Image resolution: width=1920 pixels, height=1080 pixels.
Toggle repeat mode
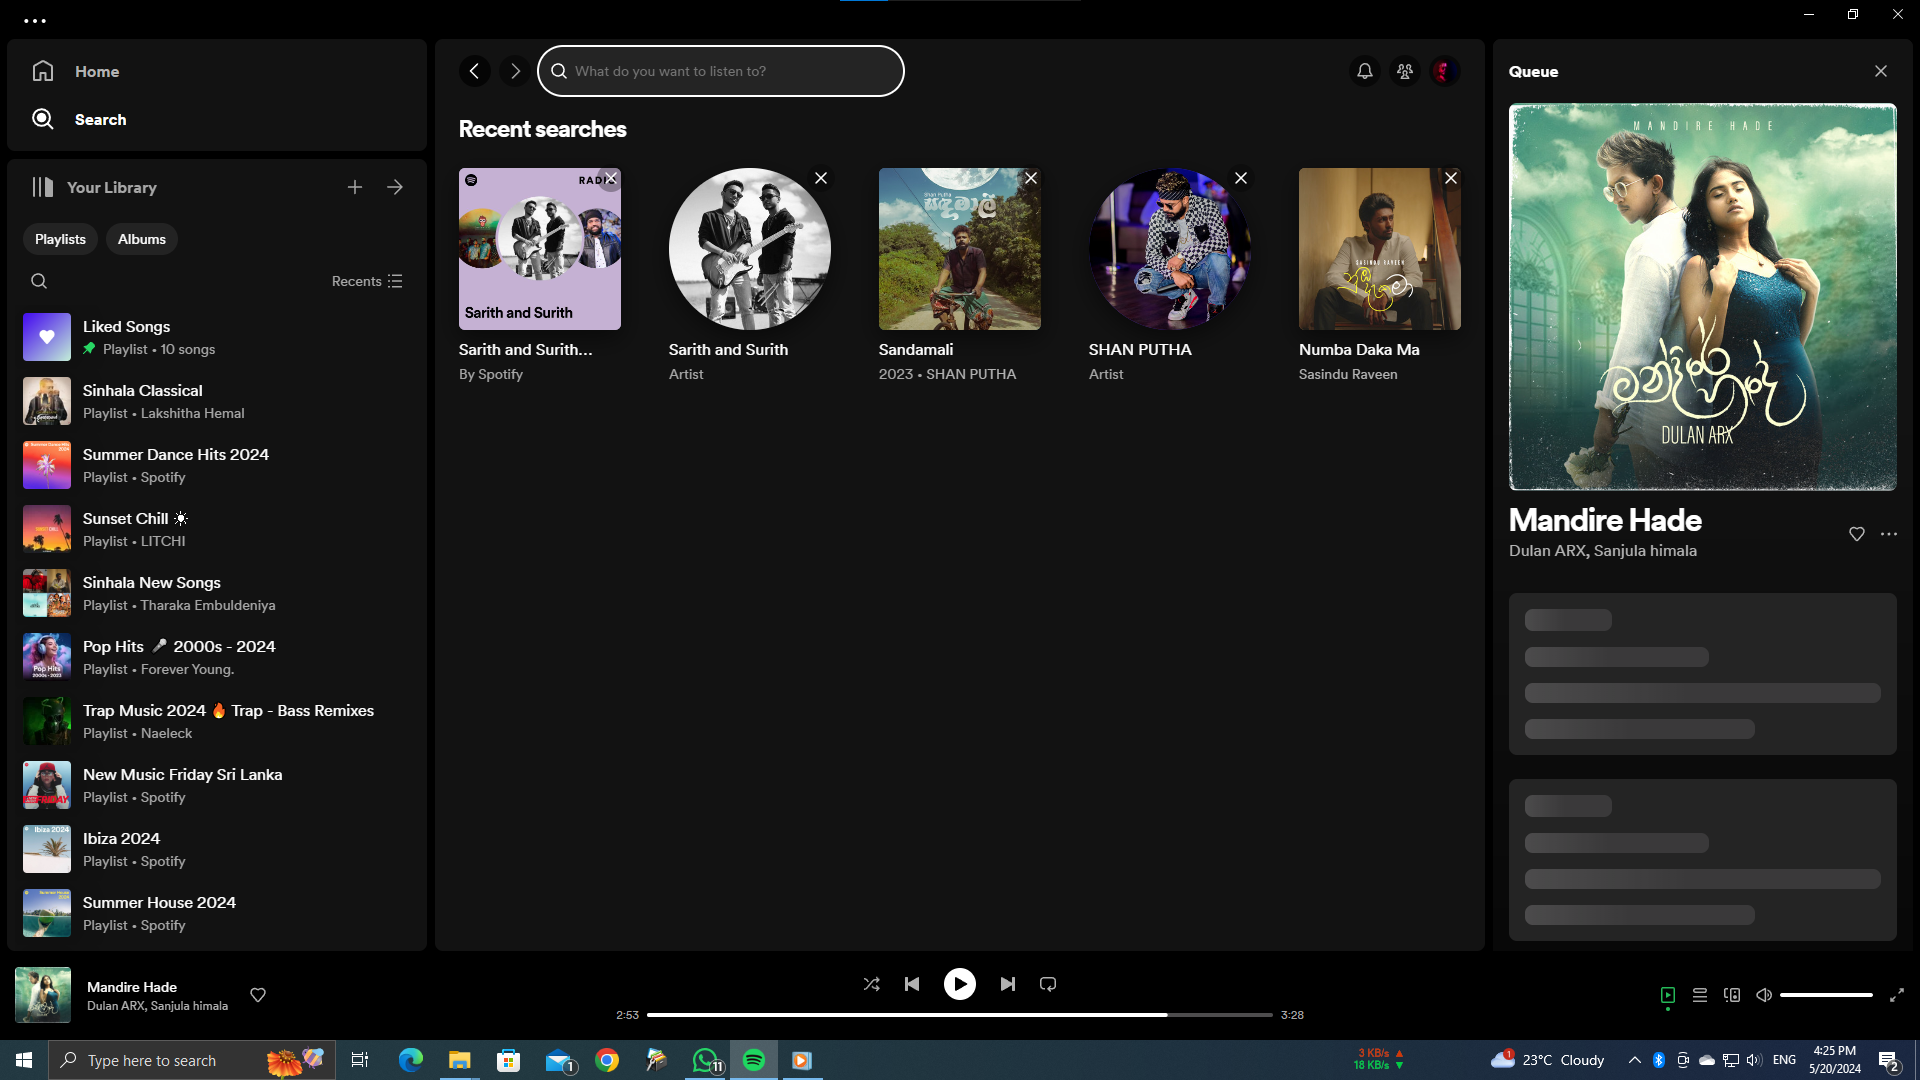point(1048,984)
